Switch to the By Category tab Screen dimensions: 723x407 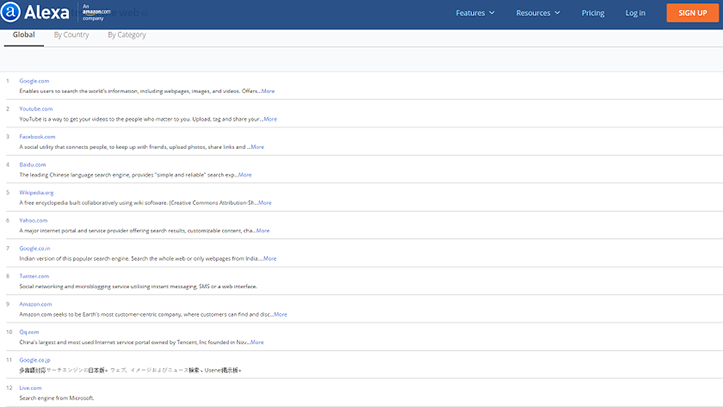[x=127, y=35]
